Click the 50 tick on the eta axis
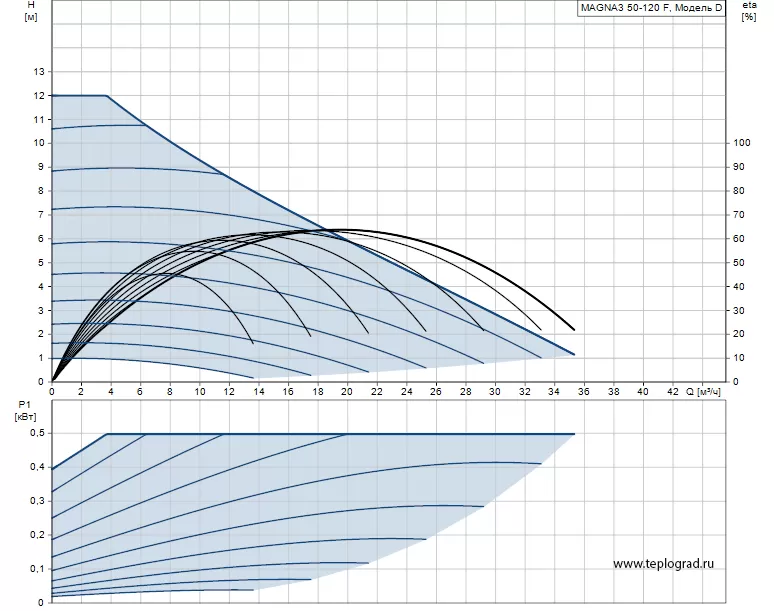774x611 pixels. coord(739,263)
